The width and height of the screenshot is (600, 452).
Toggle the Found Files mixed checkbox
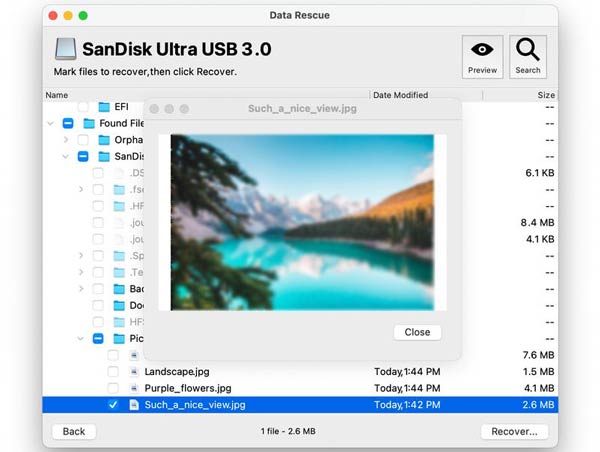[x=68, y=123]
